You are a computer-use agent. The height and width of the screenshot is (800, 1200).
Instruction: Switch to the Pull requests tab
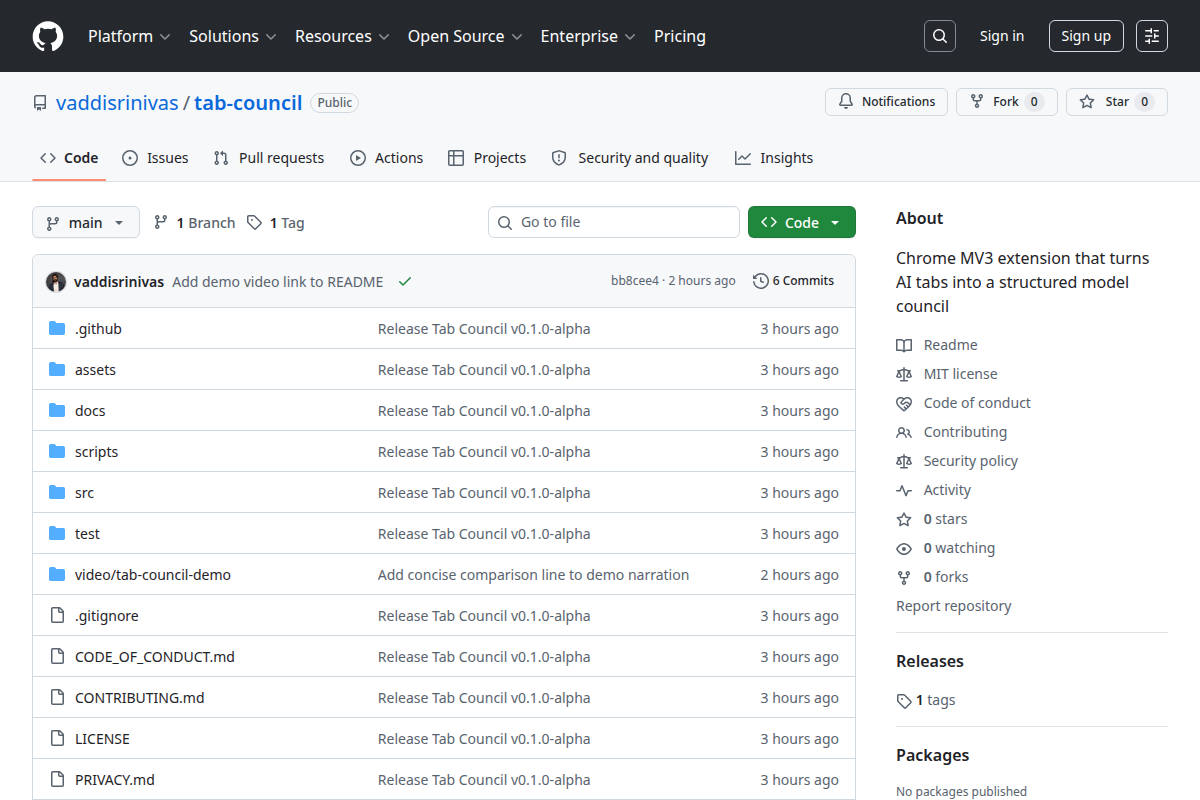[x=269, y=158]
